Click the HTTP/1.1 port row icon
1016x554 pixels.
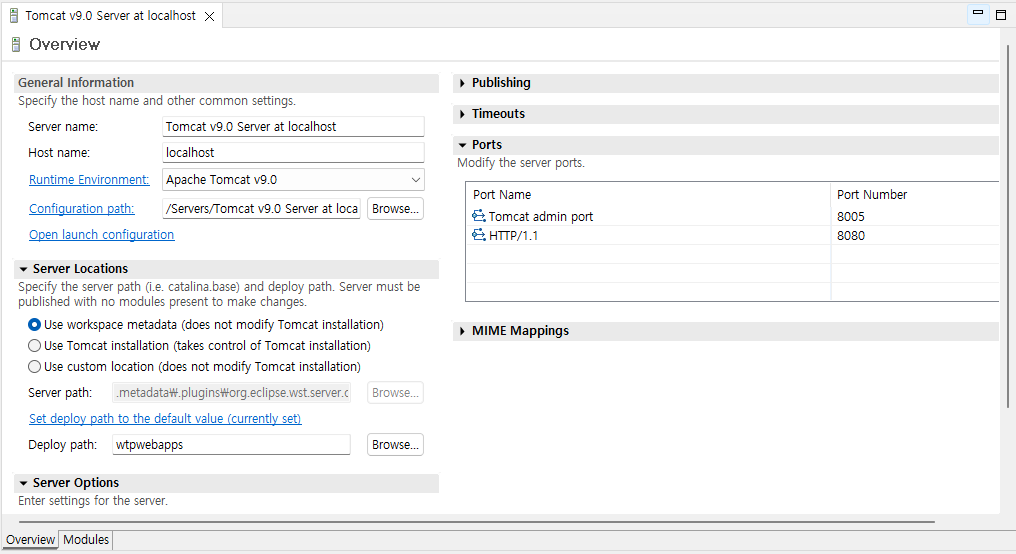[x=479, y=235]
